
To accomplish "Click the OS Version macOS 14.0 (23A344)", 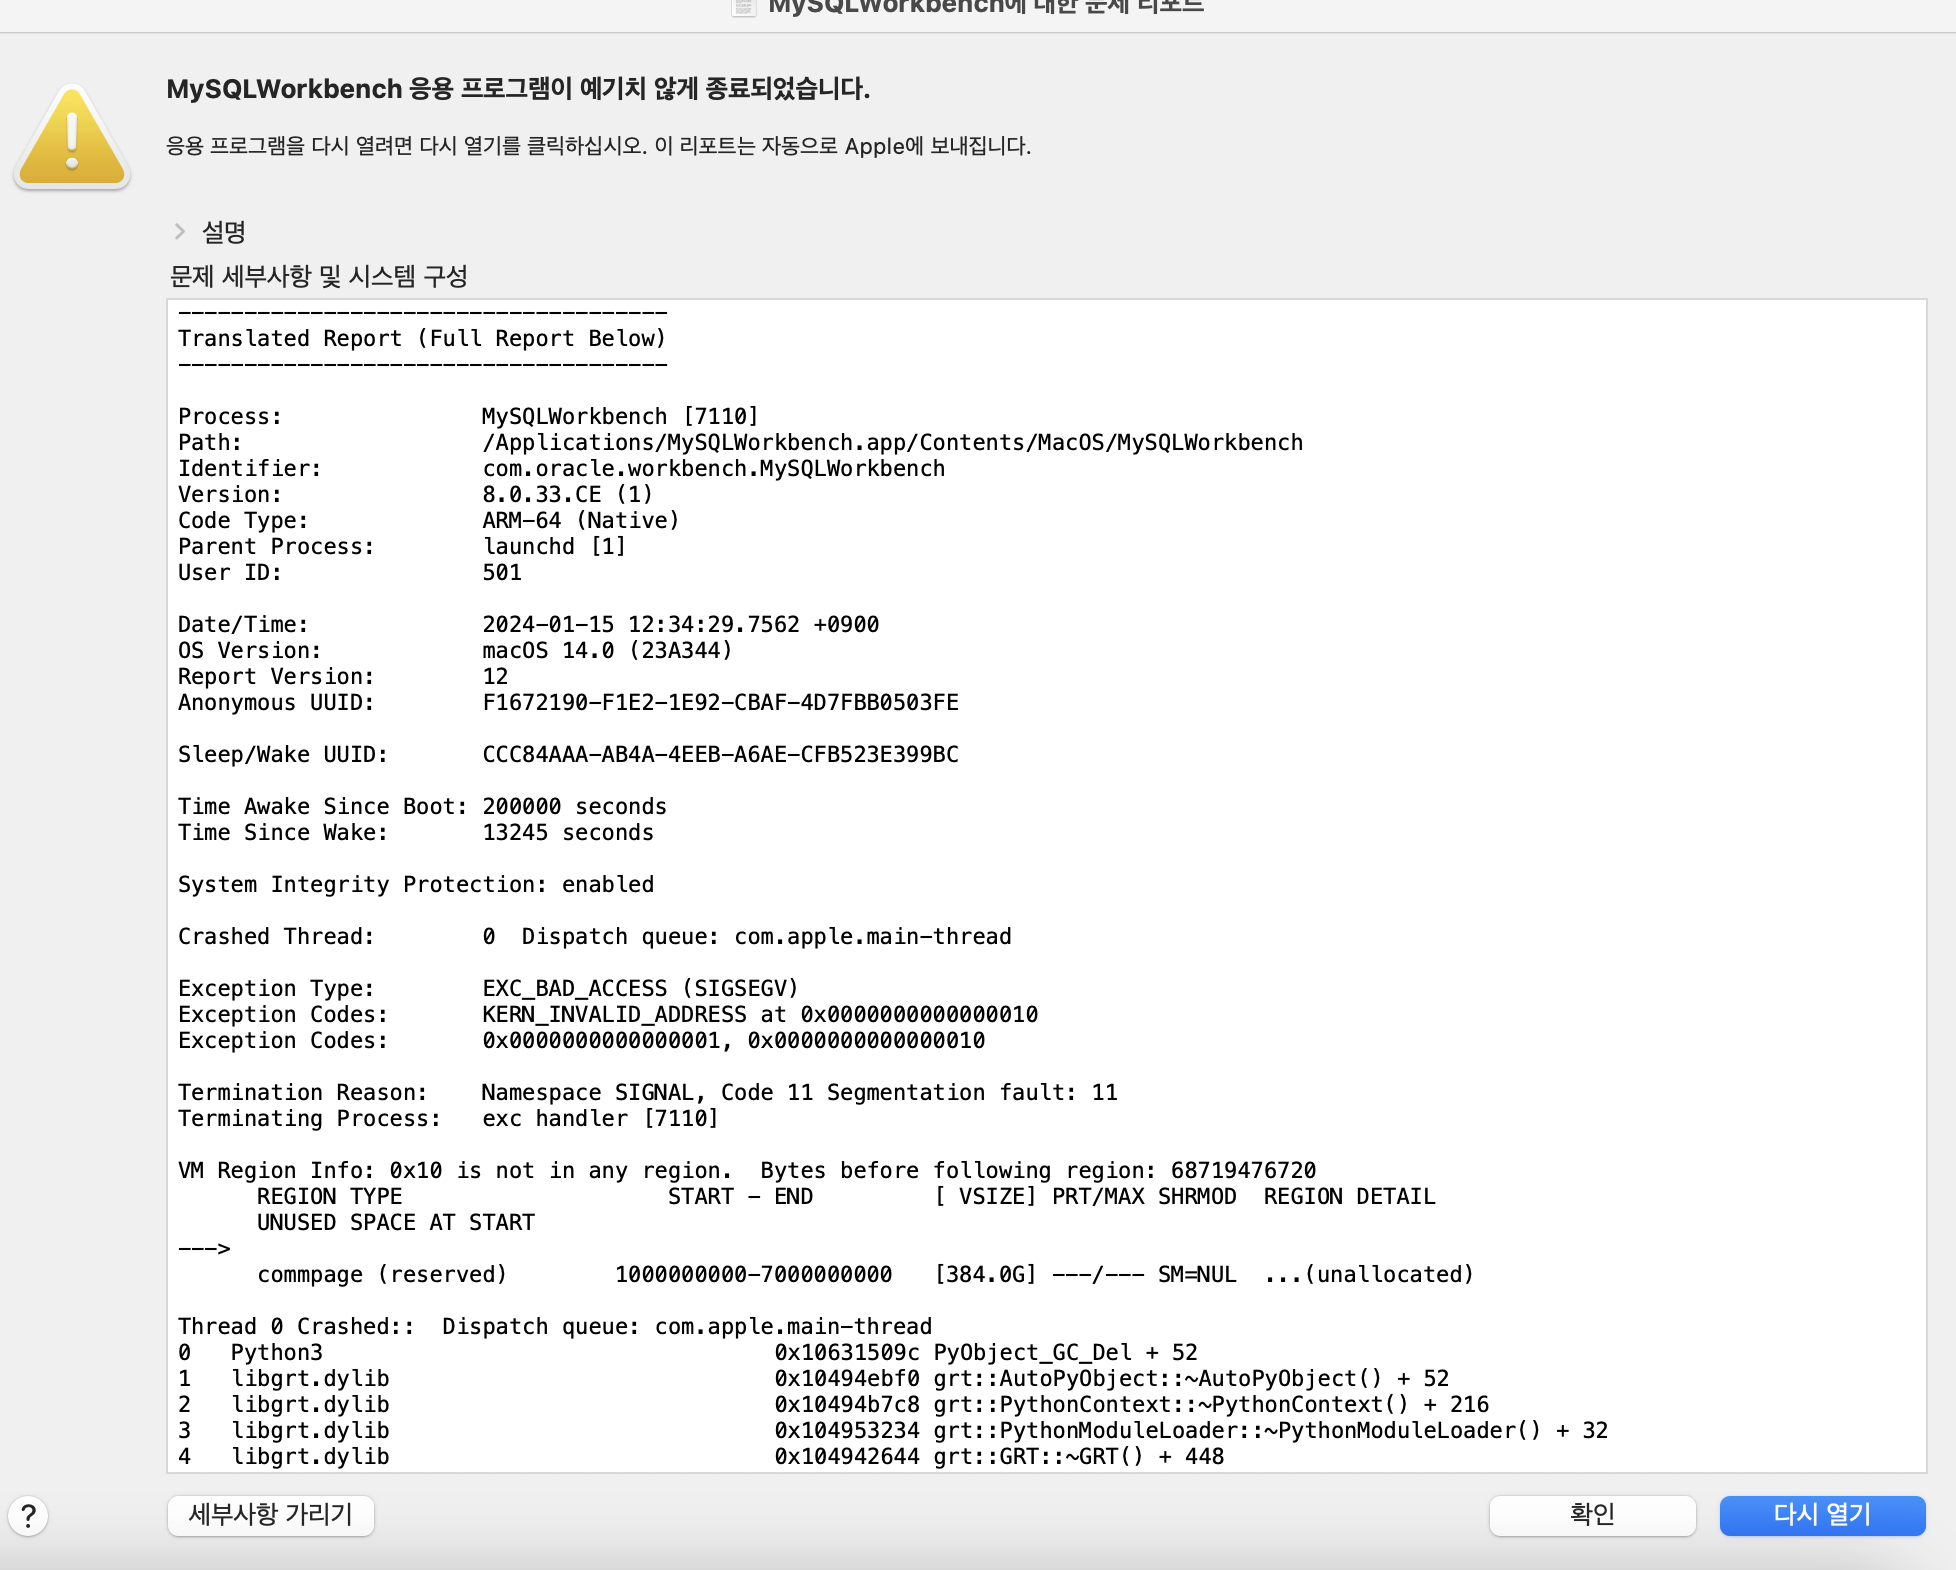I will click(608, 651).
